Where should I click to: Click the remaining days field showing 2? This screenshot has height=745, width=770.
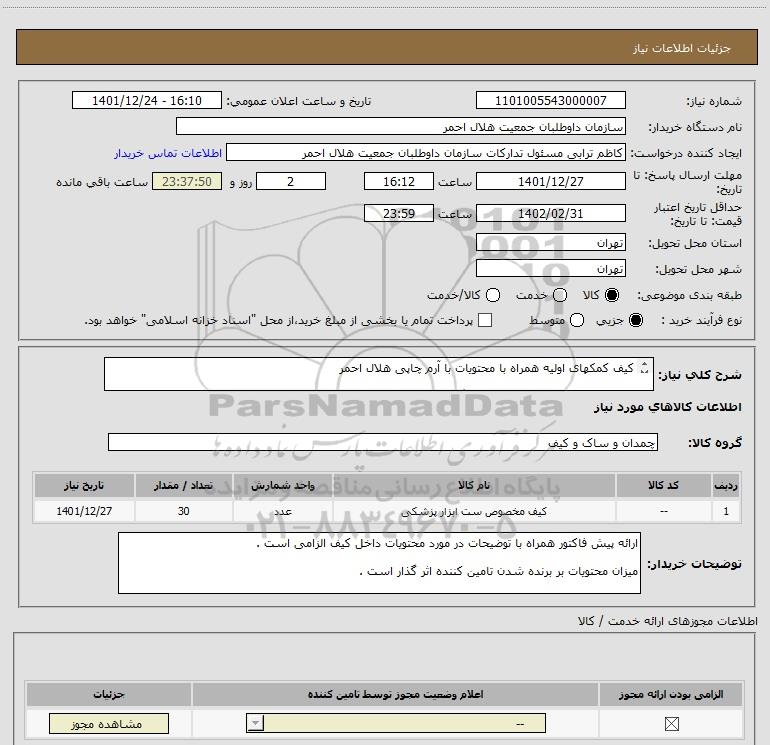tap(291, 181)
